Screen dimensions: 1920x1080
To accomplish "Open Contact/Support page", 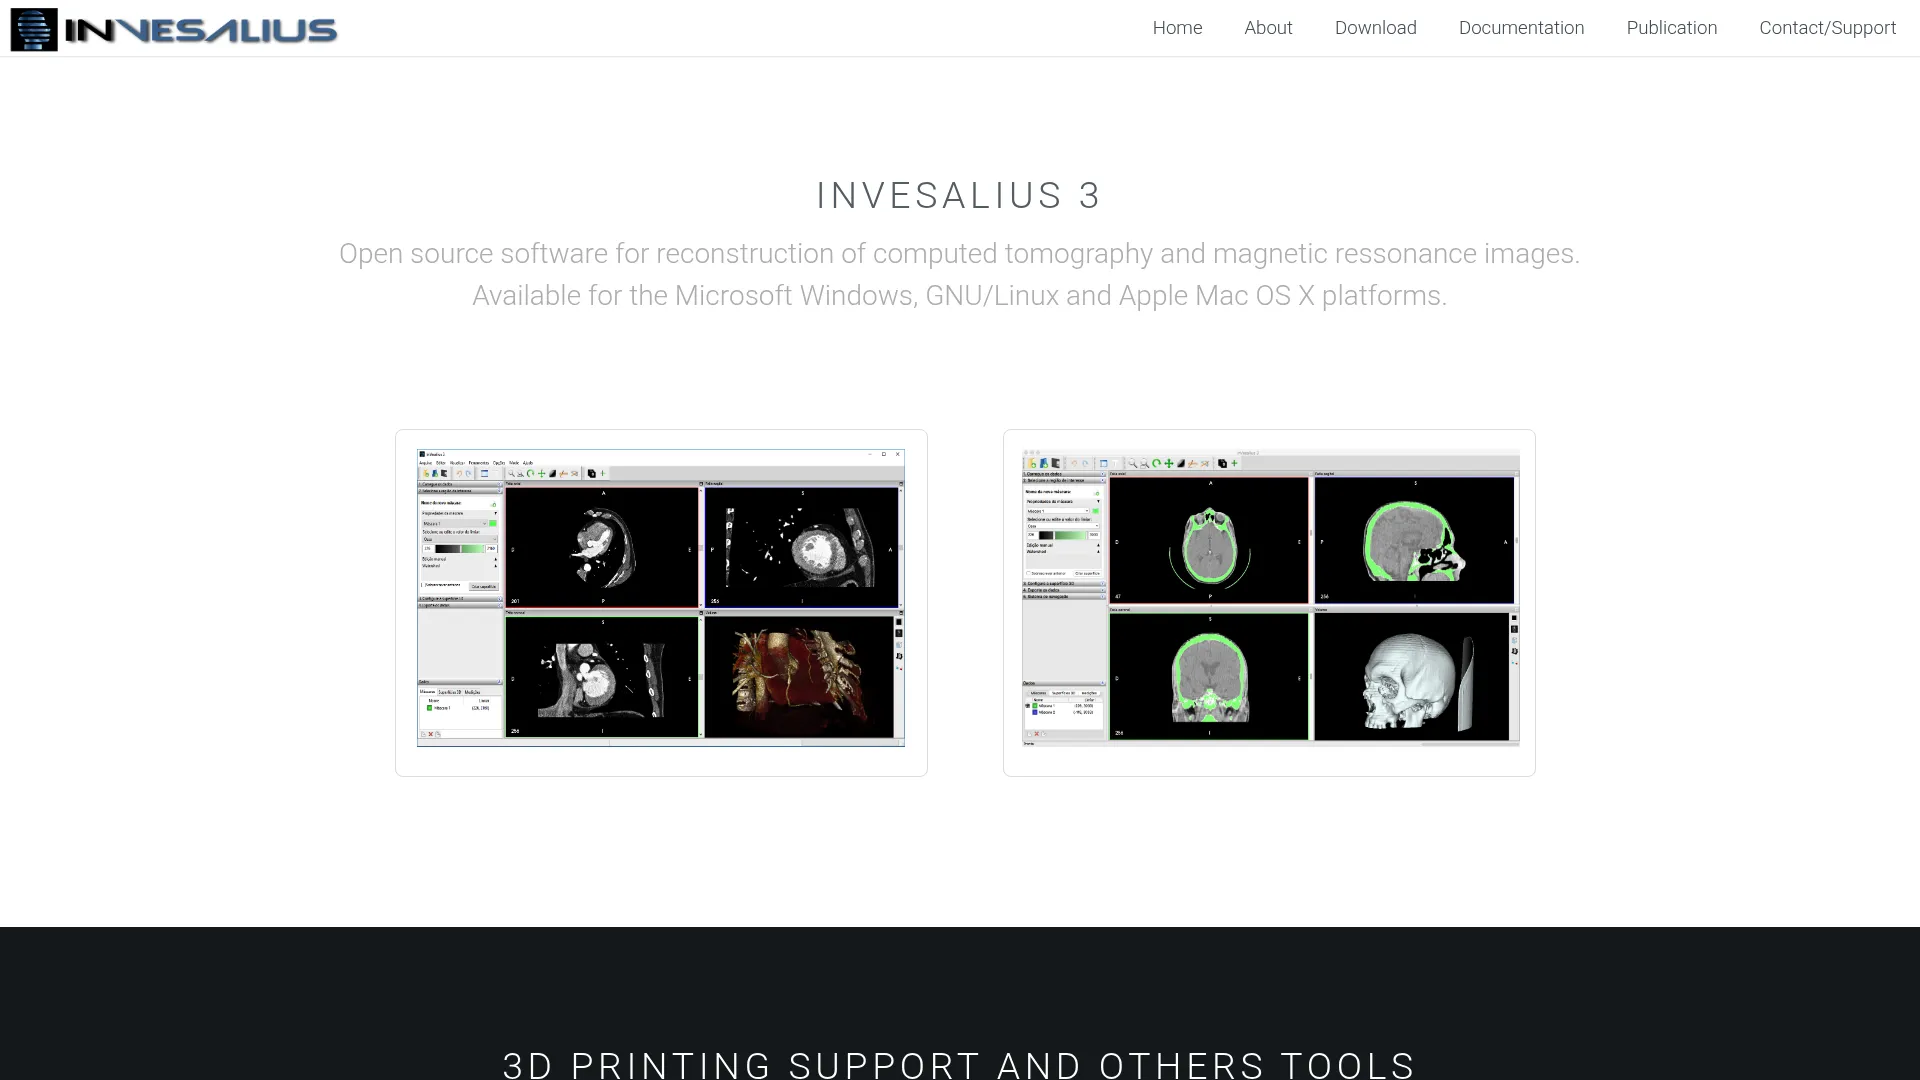I will [1827, 28].
